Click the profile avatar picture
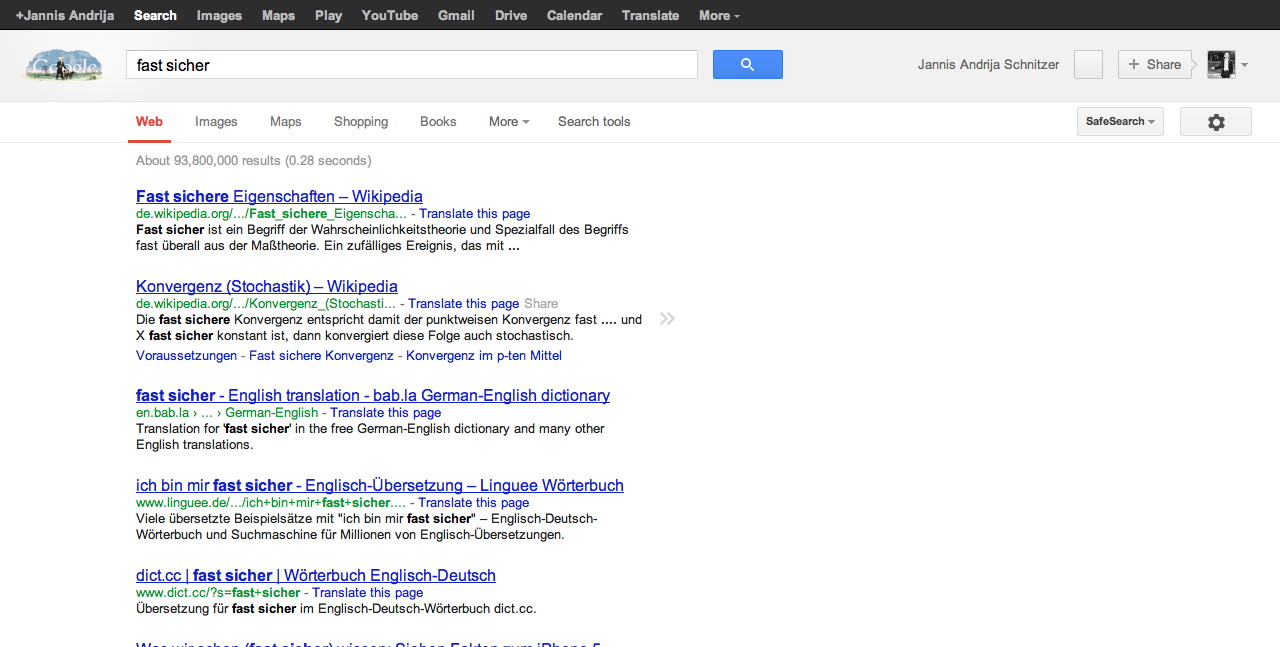1280x647 pixels. (1221, 64)
